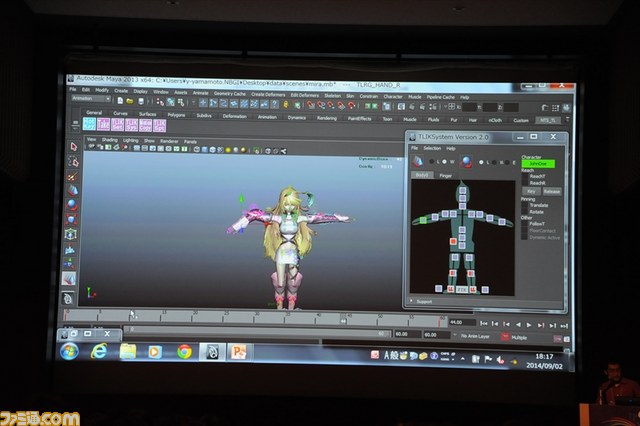
Task: Activate the Rotate tool sphere icon
Action: point(72,204)
